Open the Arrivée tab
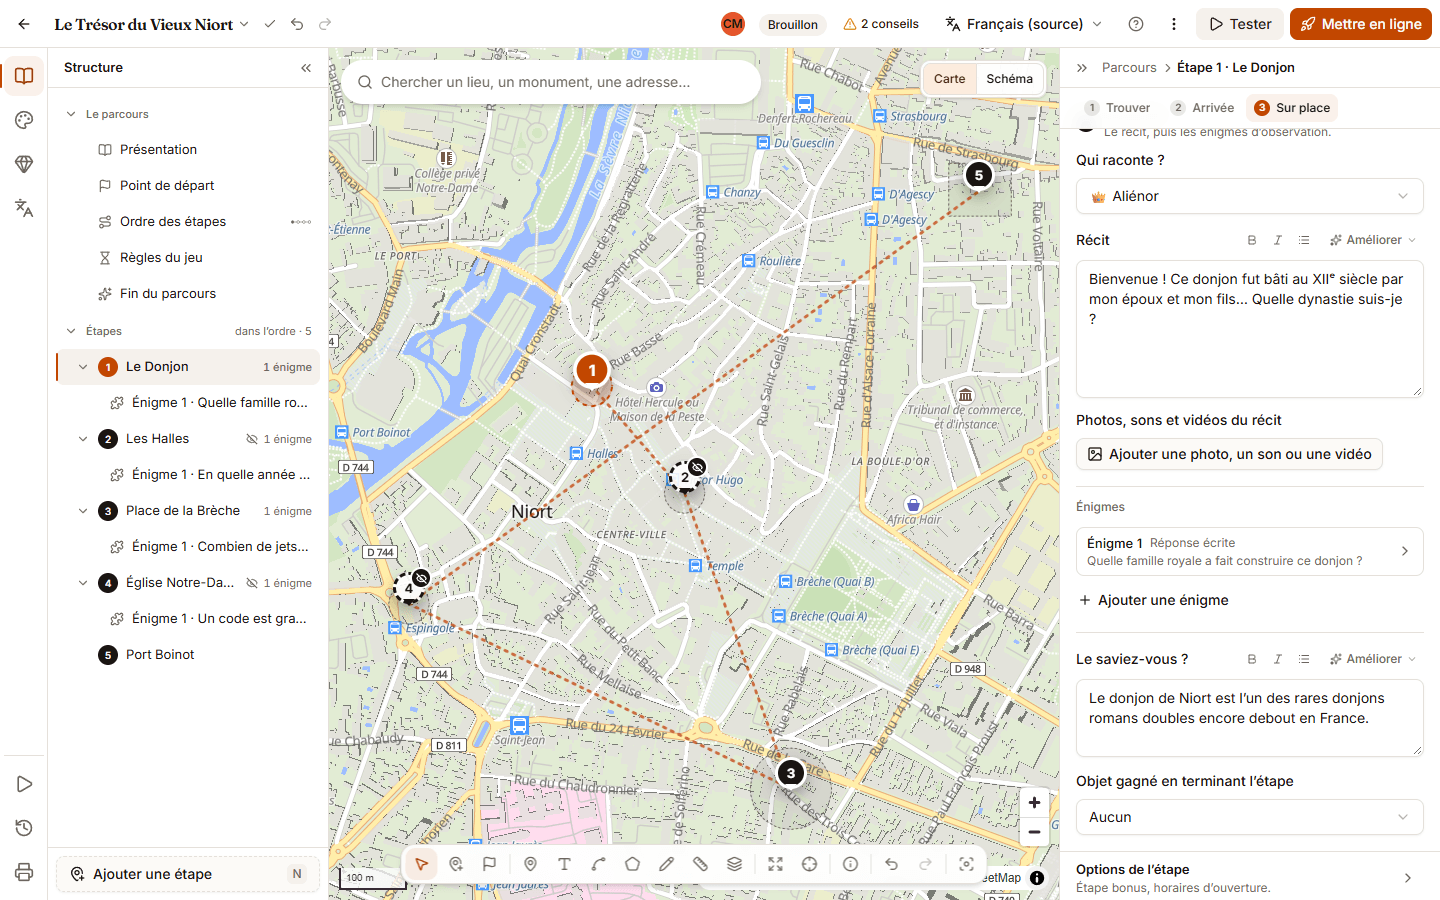The width and height of the screenshot is (1440, 900). point(1203,108)
